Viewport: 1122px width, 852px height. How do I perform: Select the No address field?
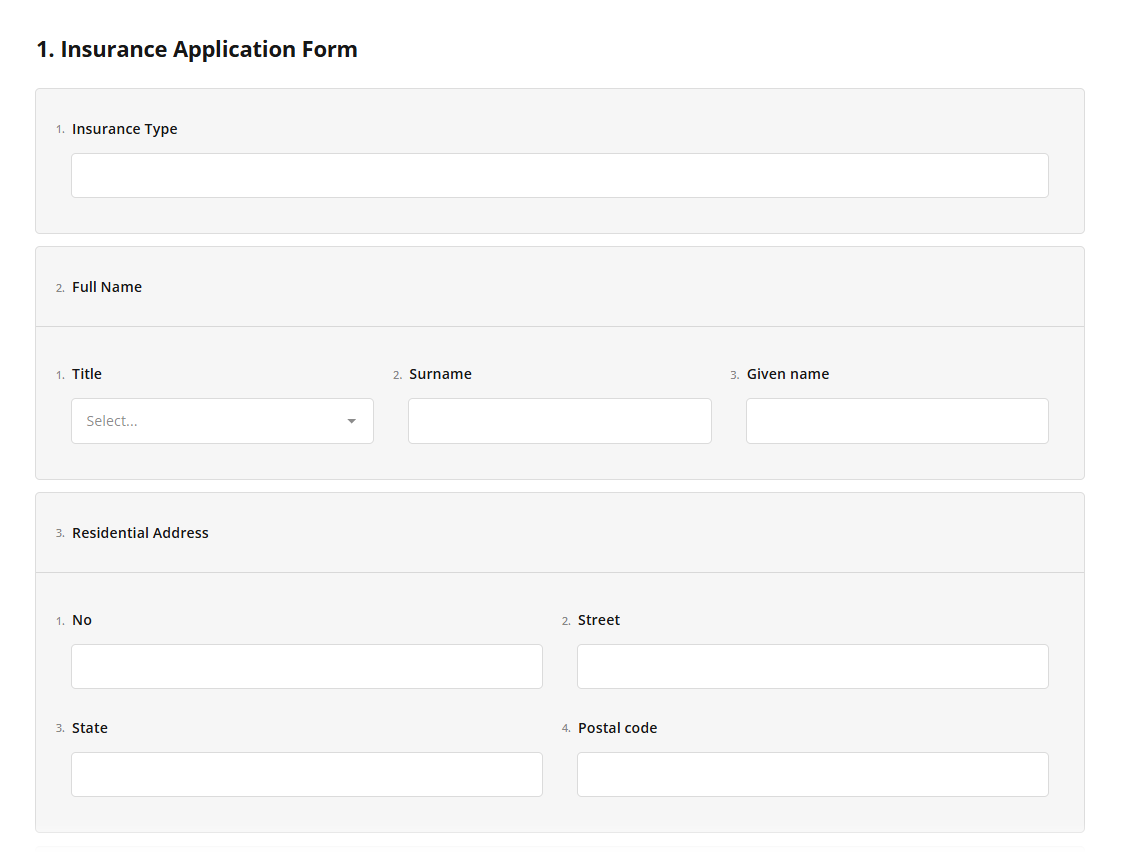click(x=306, y=666)
